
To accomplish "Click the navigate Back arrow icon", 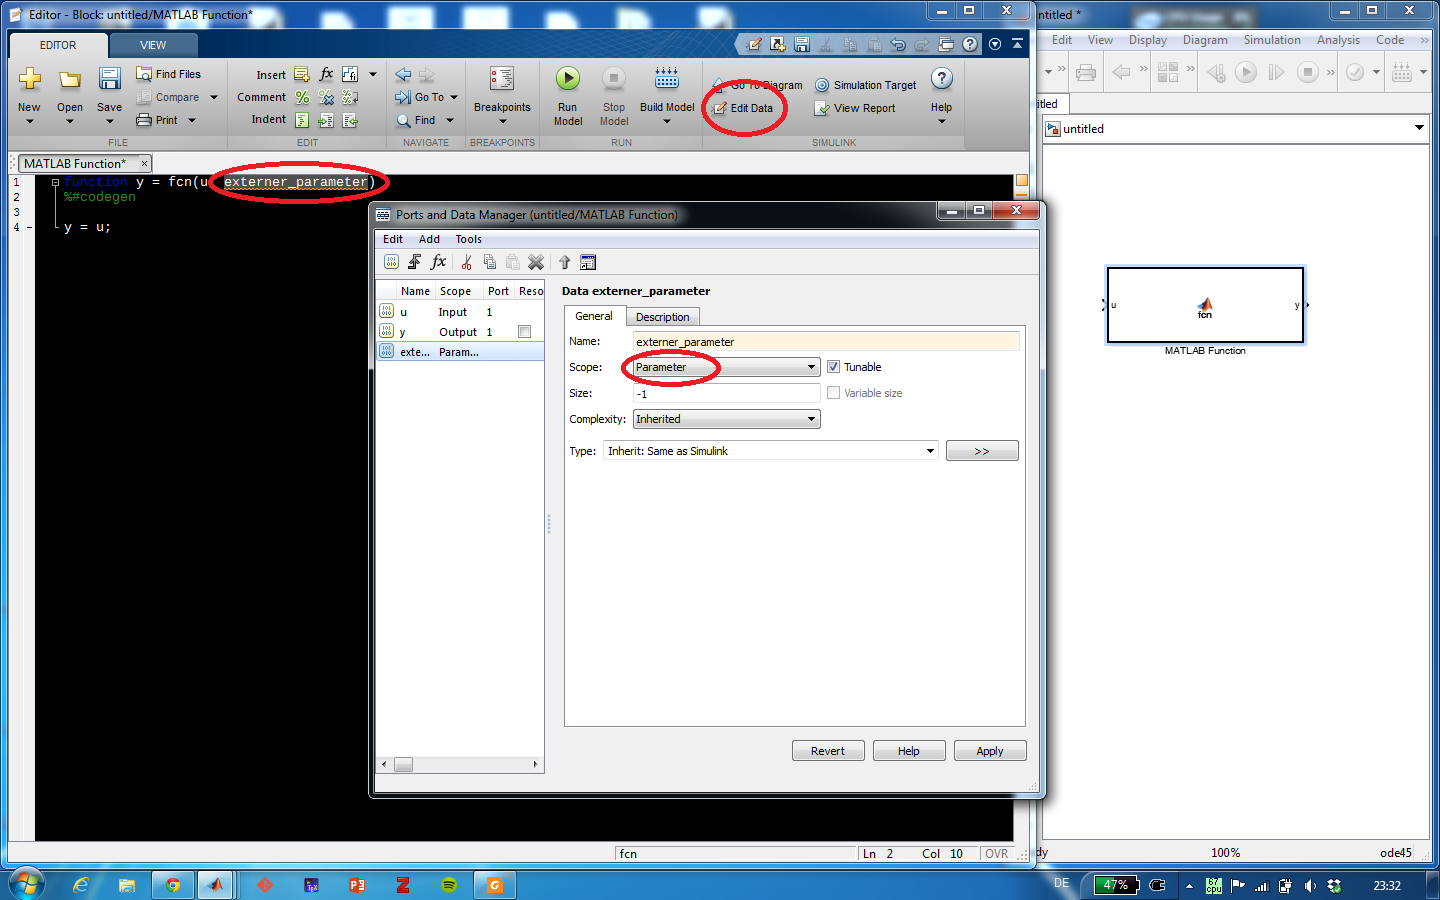I will (403, 75).
